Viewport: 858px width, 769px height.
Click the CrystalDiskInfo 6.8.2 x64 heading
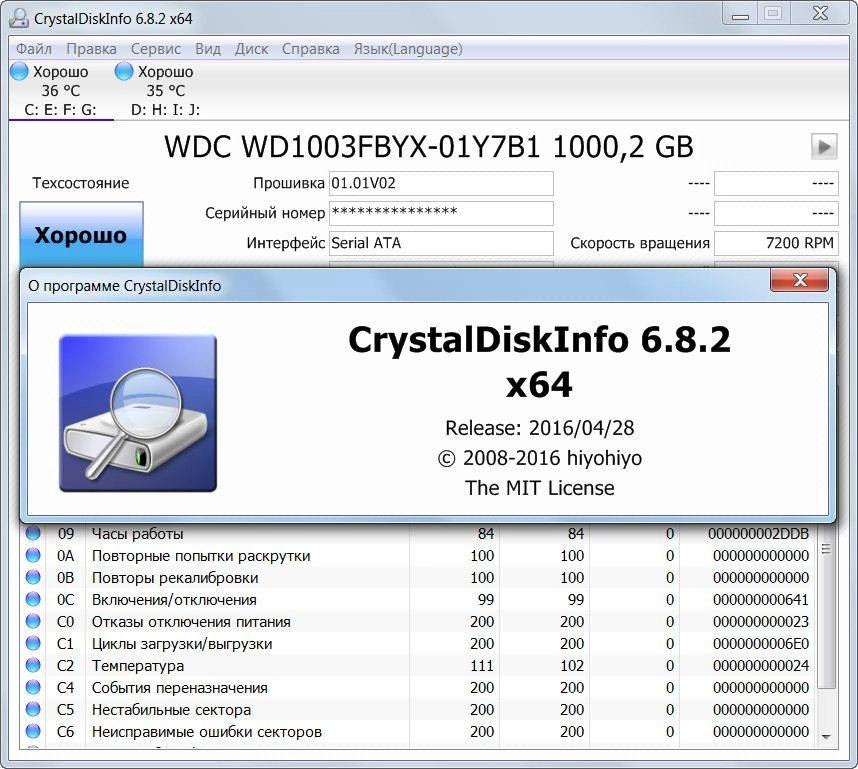539,362
